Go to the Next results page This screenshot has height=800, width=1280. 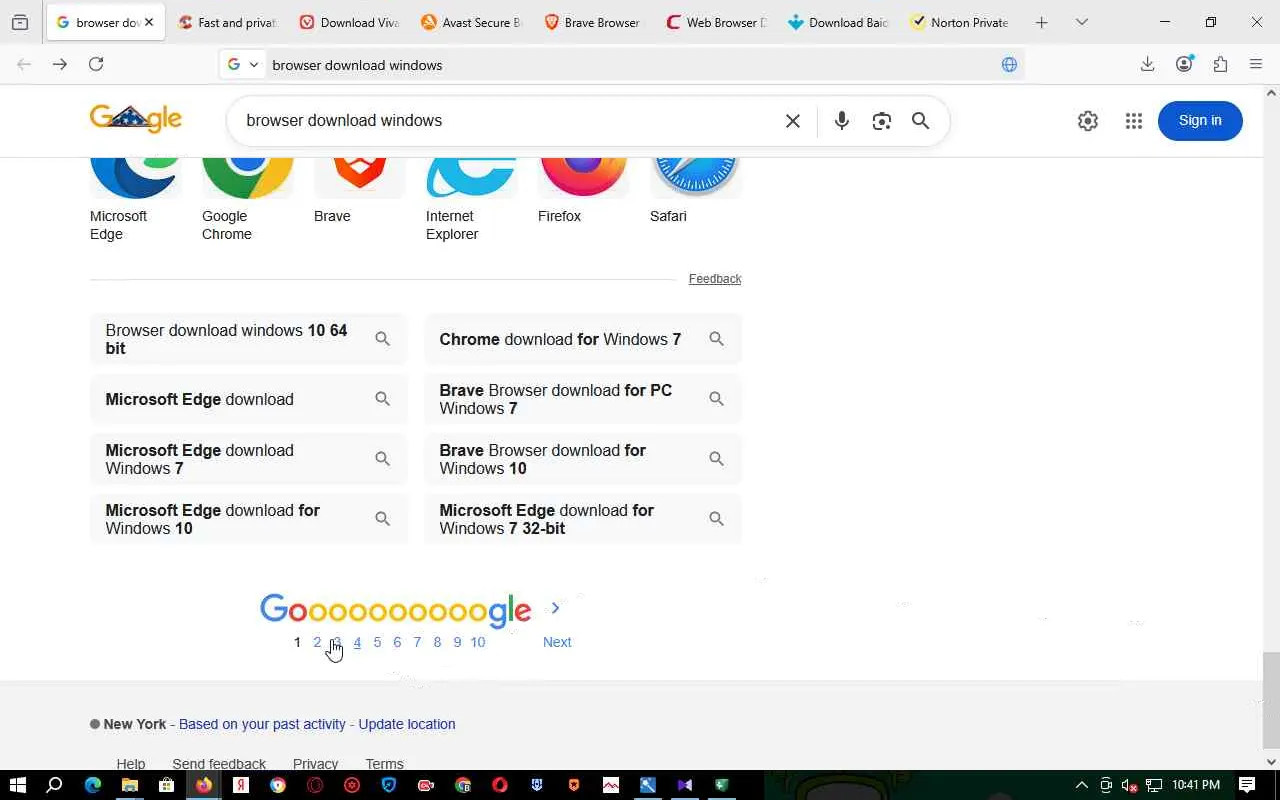(x=557, y=642)
